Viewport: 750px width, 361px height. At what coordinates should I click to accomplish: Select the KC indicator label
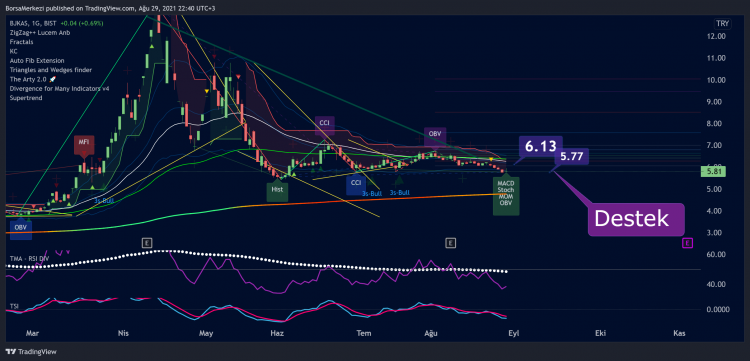pos(12,51)
